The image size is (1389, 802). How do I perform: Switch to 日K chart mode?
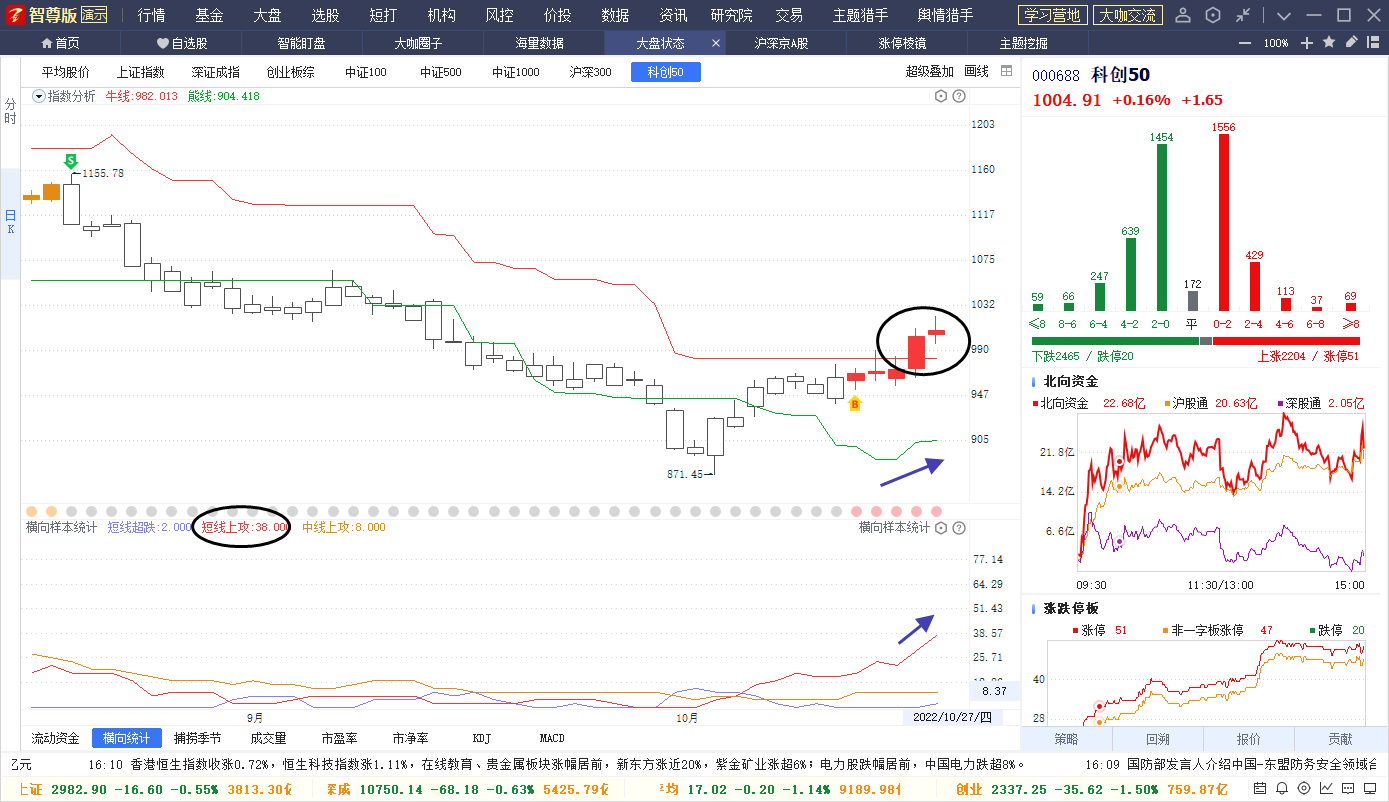click(10, 222)
